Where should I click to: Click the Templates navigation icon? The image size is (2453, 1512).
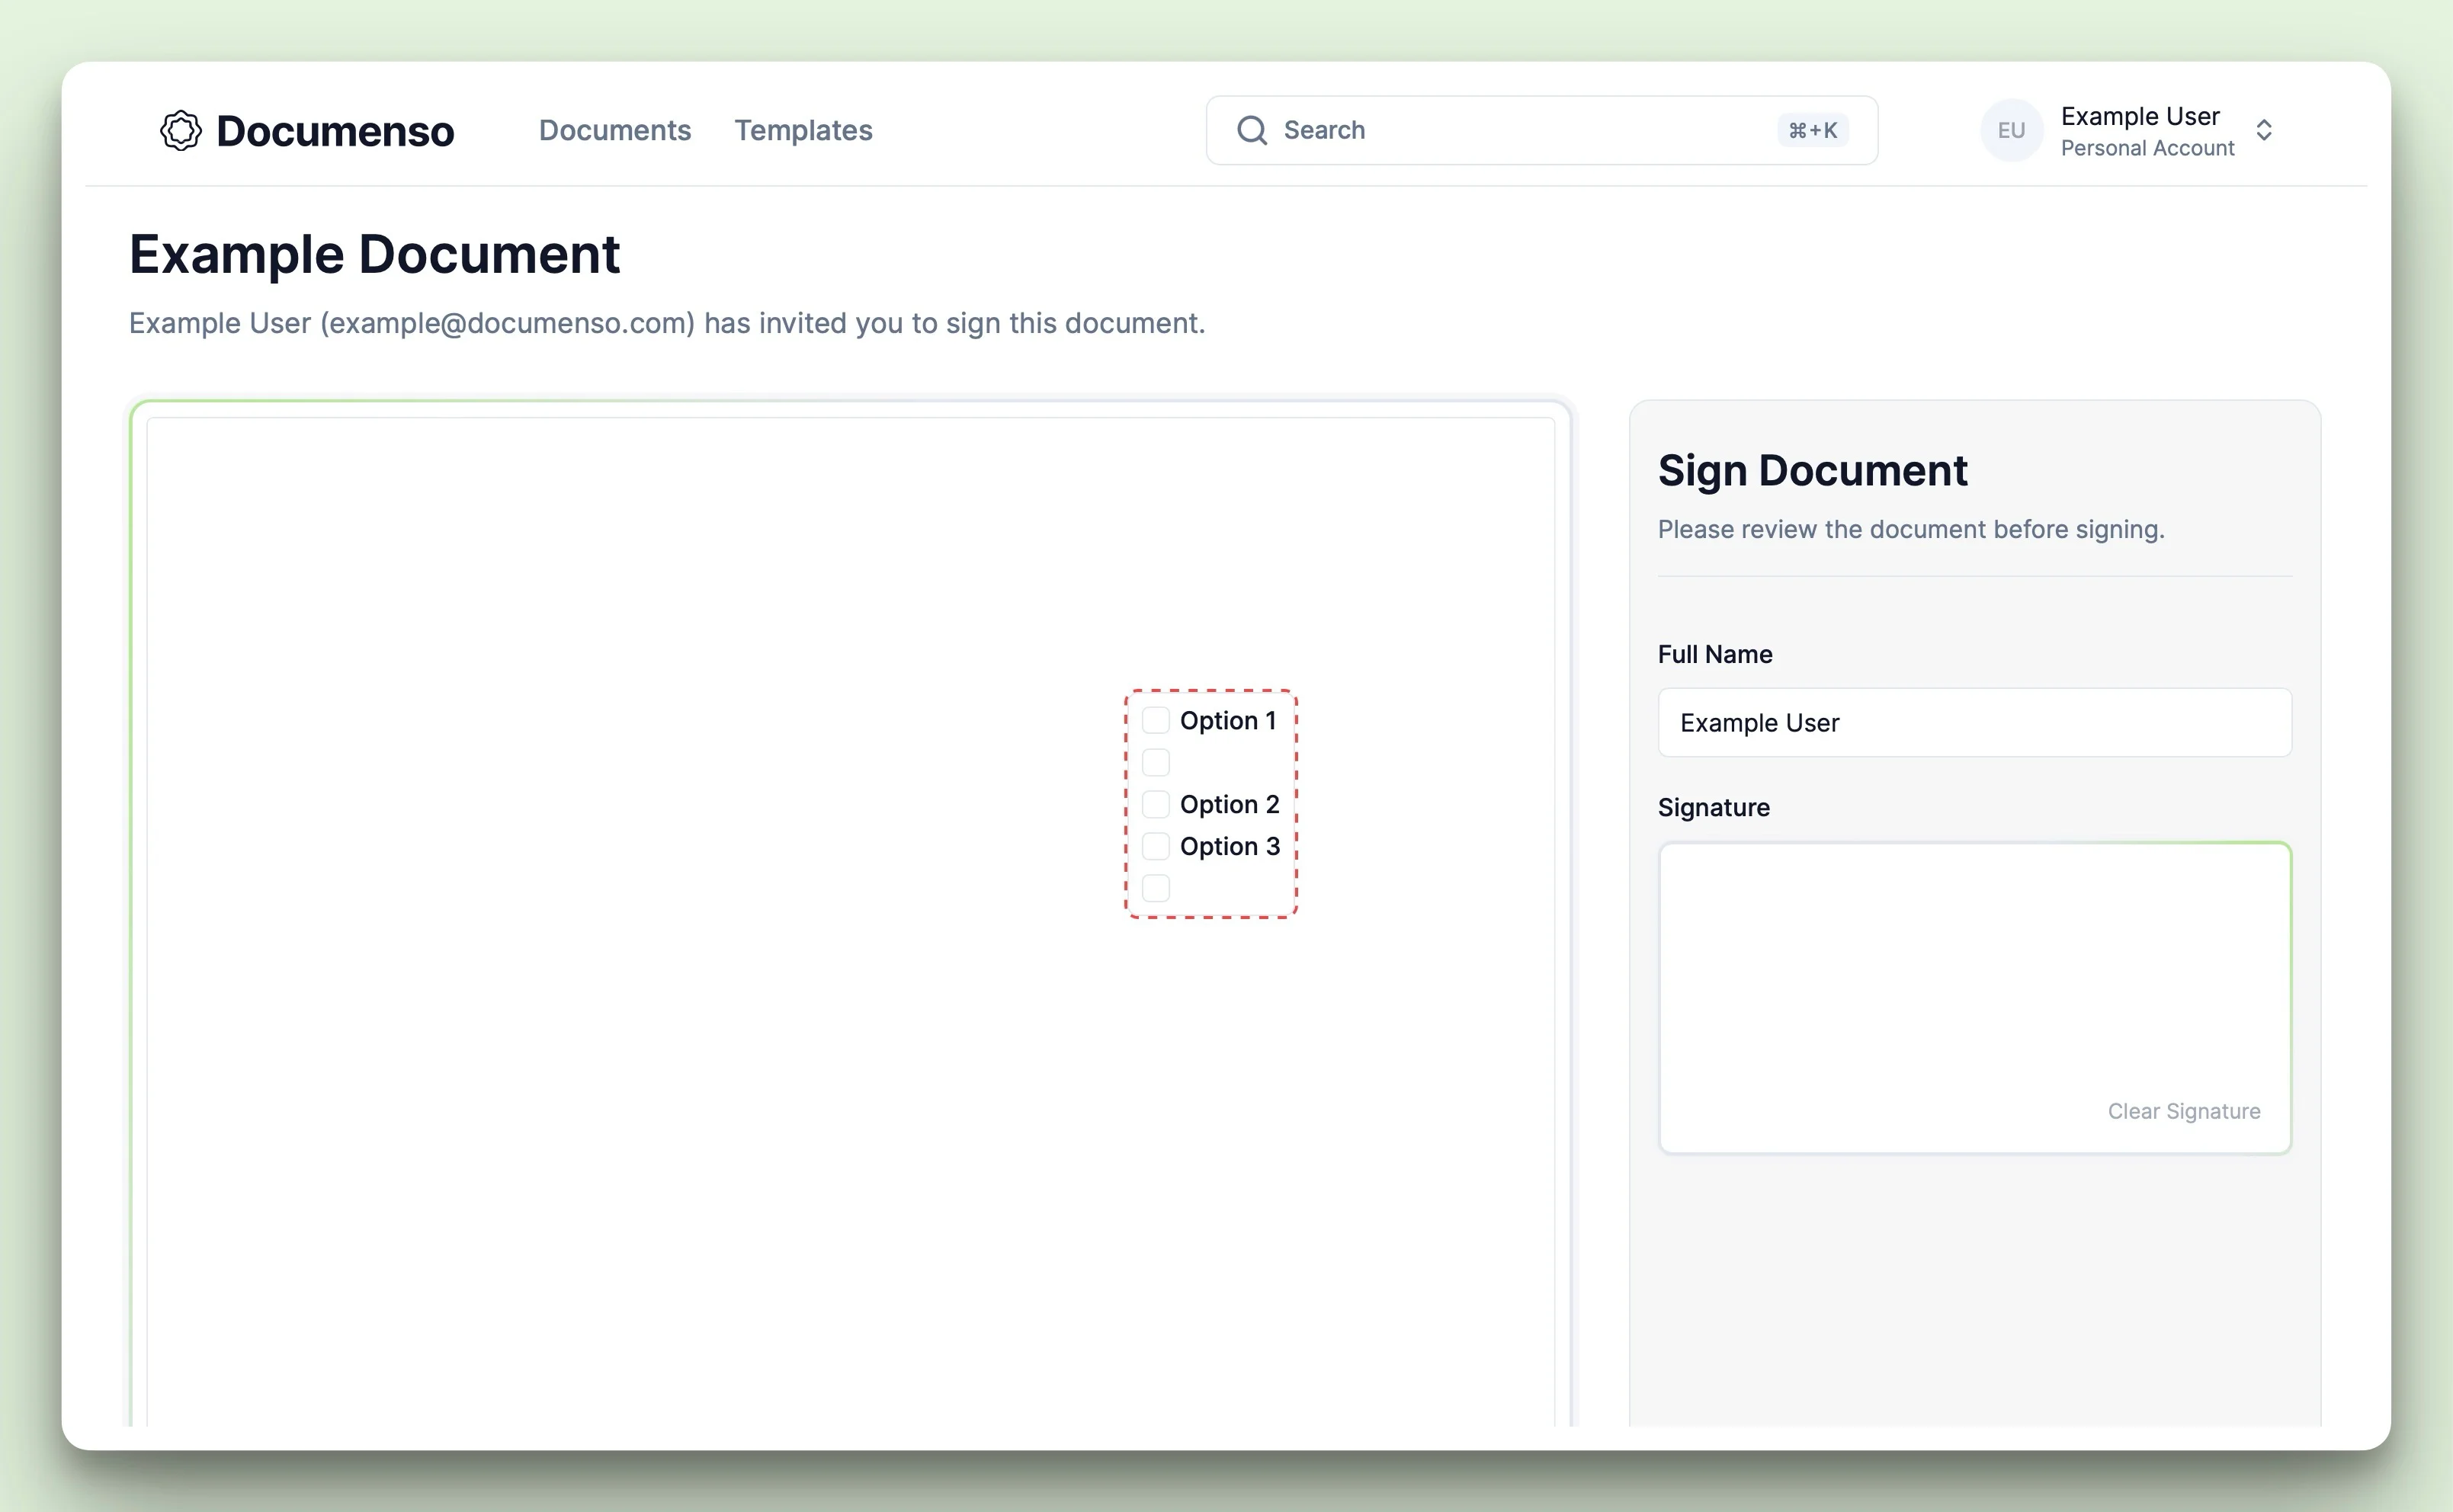pos(803,130)
